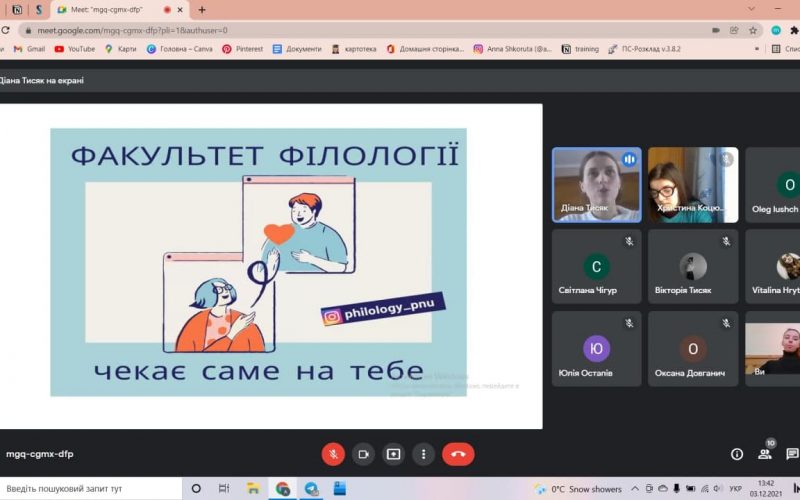Open the three-dot more options menu
Image resolution: width=800 pixels, height=500 pixels.
(424, 454)
